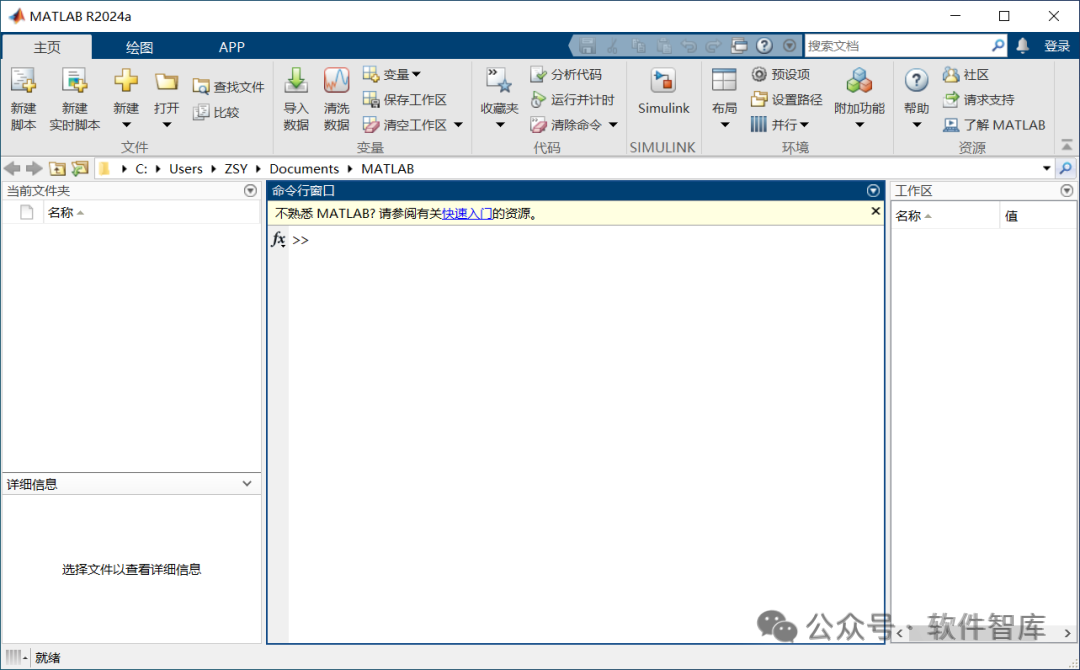Click the search current folder icon

click(1066, 169)
